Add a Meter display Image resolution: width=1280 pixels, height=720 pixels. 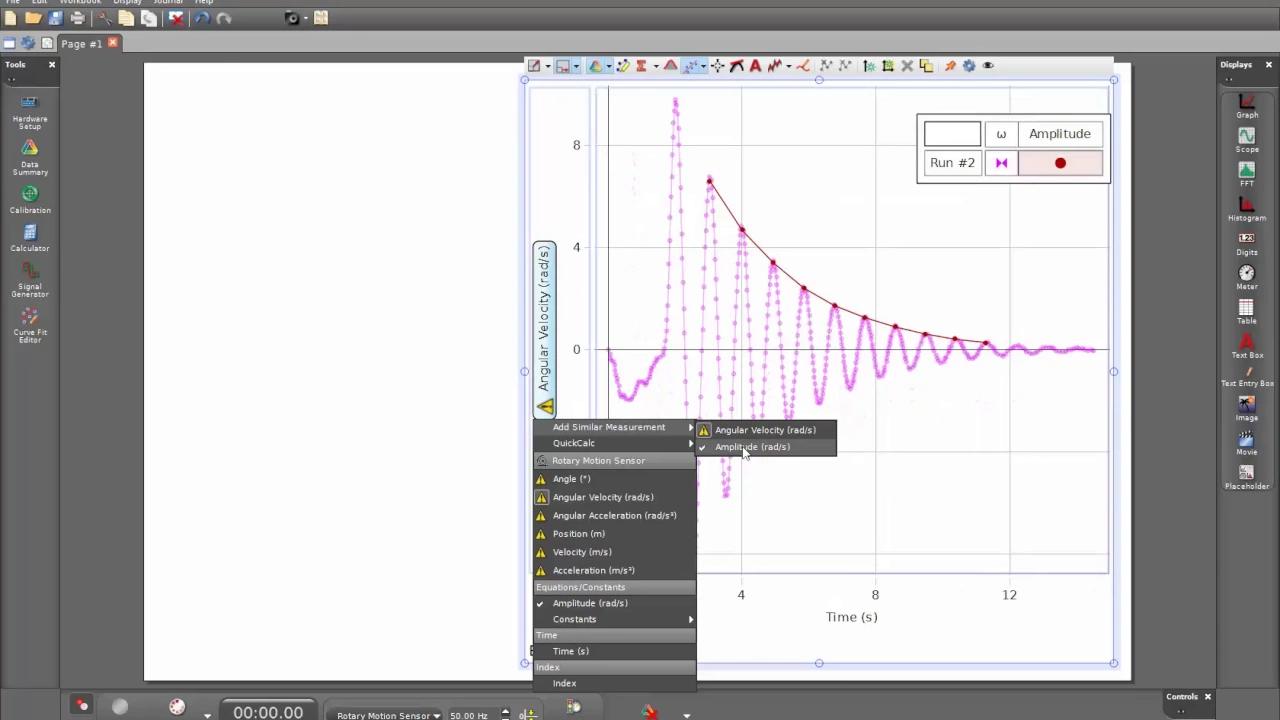point(1246,277)
